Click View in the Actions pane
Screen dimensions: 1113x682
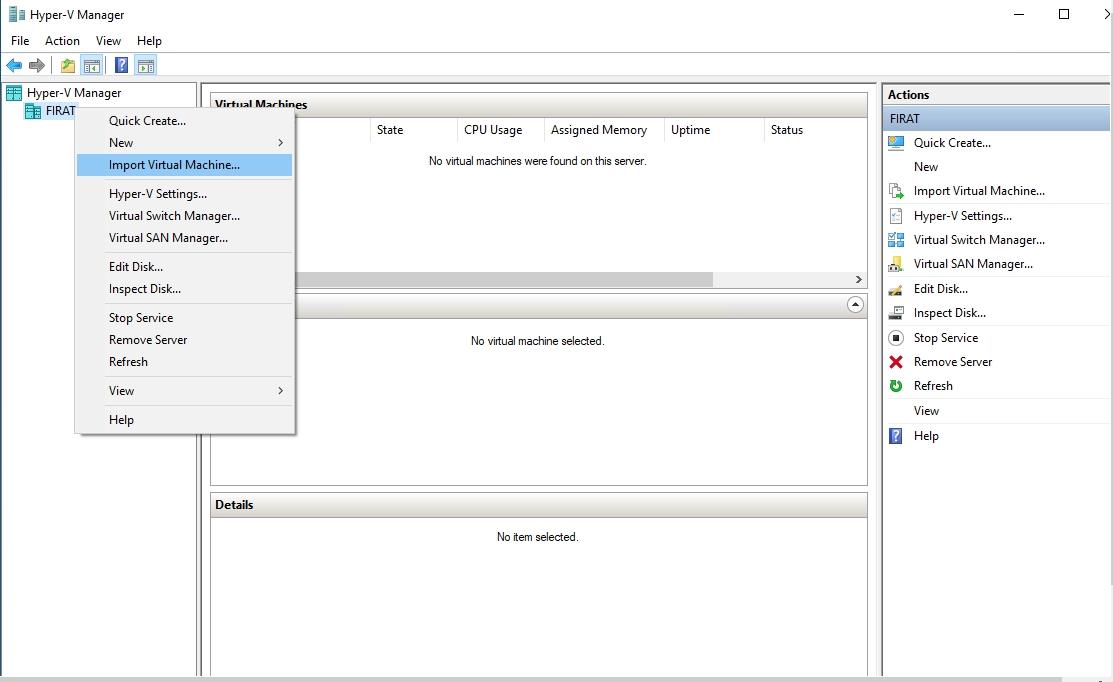click(926, 411)
